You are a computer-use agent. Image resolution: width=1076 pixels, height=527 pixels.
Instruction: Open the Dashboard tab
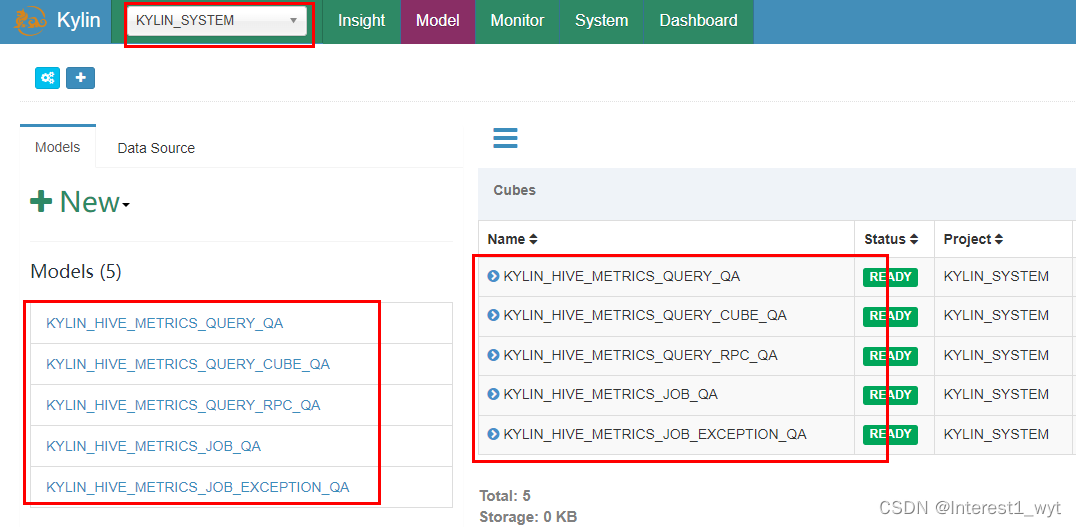click(699, 21)
